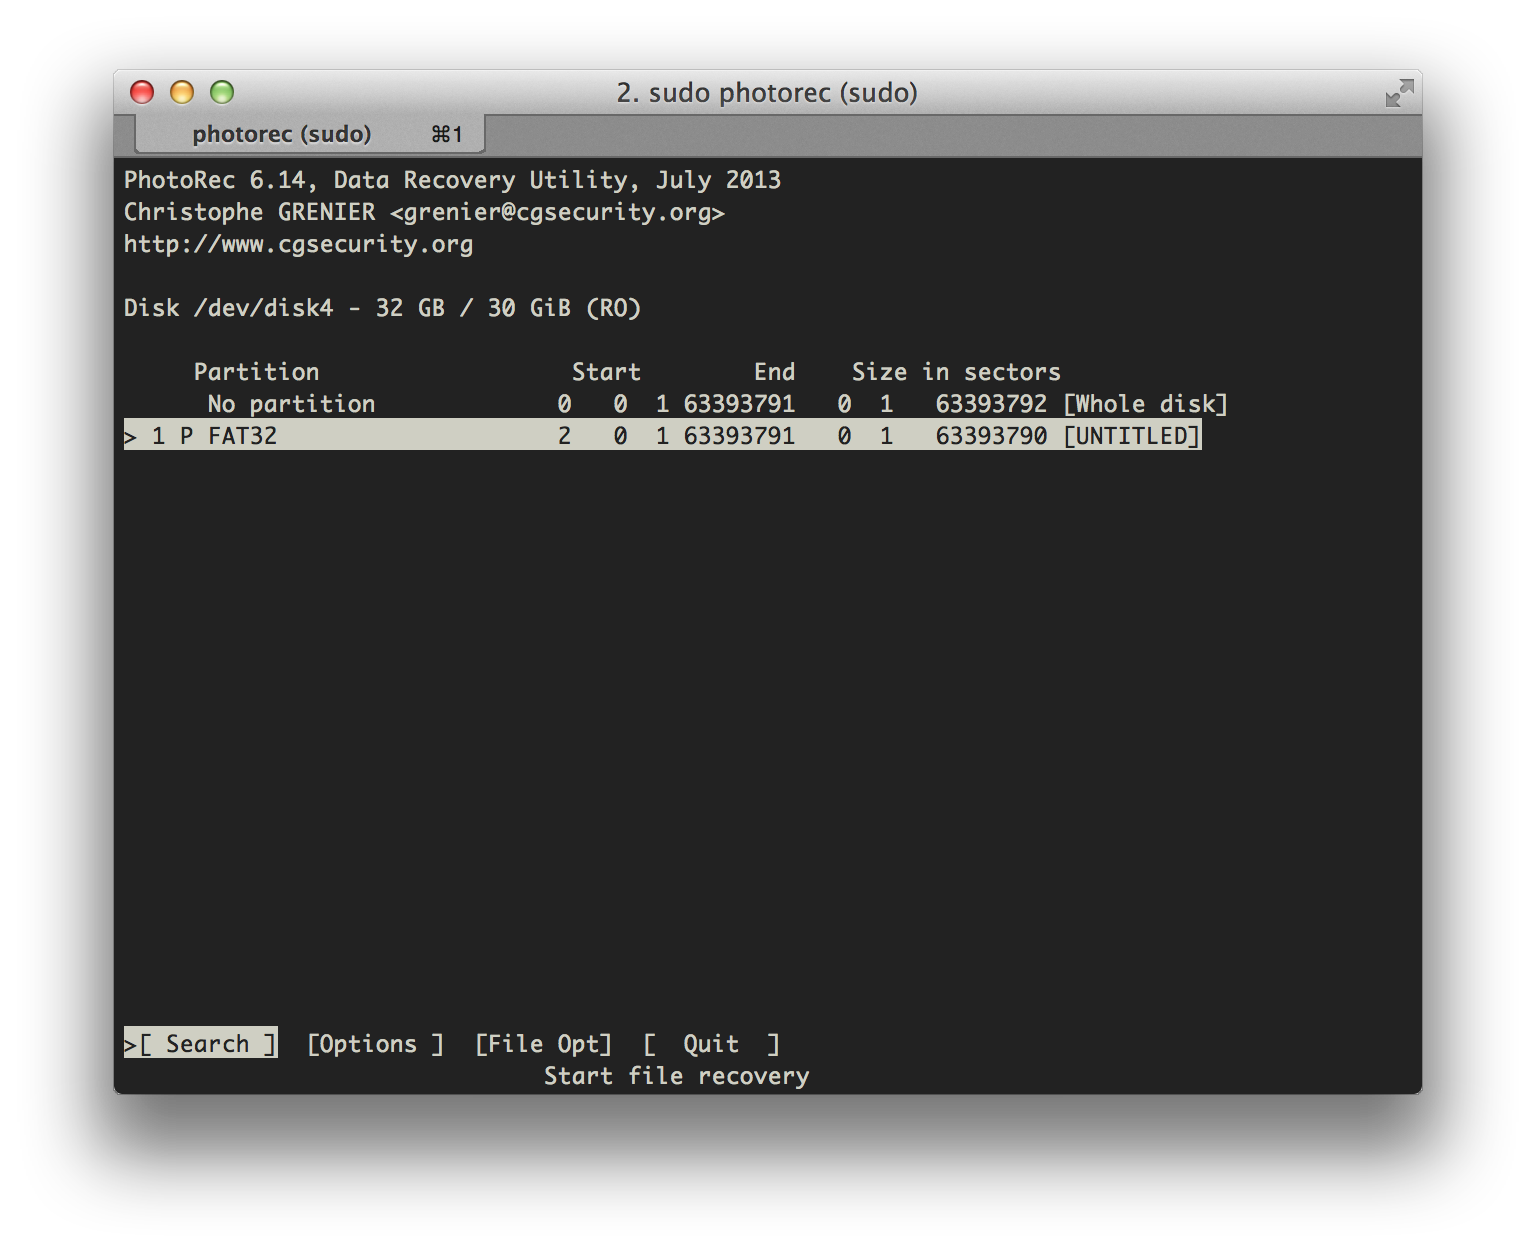Image resolution: width=1536 pixels, height=1252 pixels.
Task: Enter fullscreen using the top-right arrows icon
Action: tap(1399, 93)
